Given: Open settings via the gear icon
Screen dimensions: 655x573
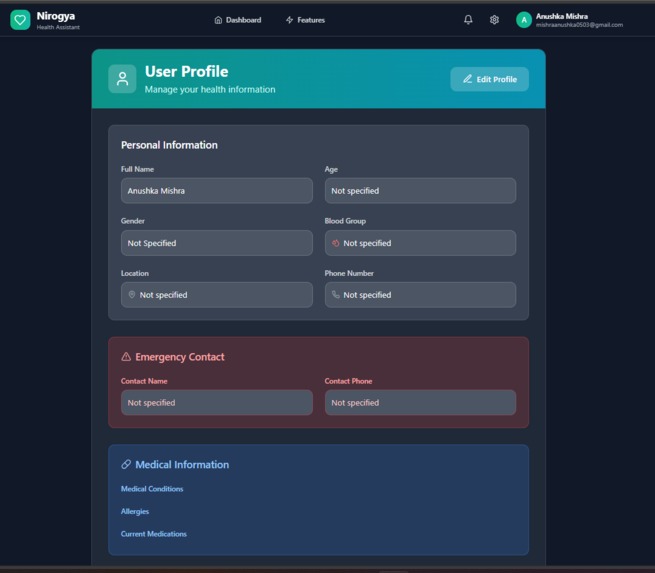Looking at the screenshot, I should click(x=494, y=20).
